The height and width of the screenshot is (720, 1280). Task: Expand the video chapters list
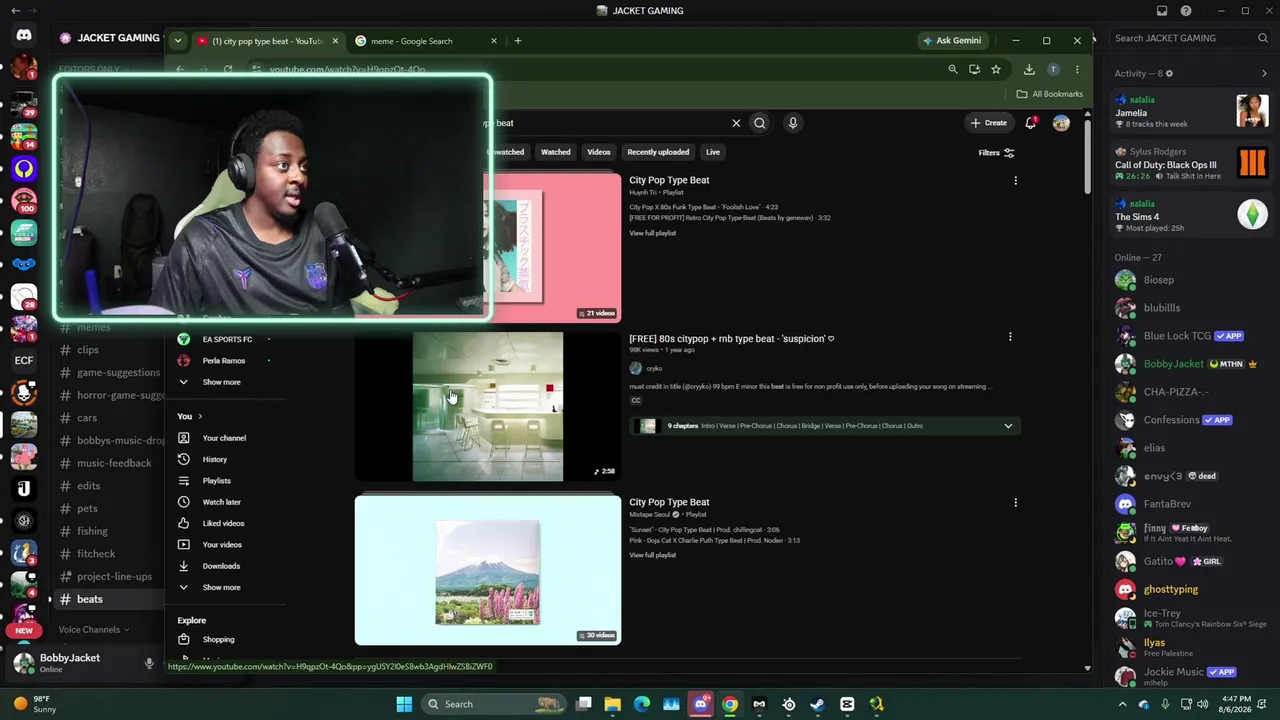[1008, 426]
